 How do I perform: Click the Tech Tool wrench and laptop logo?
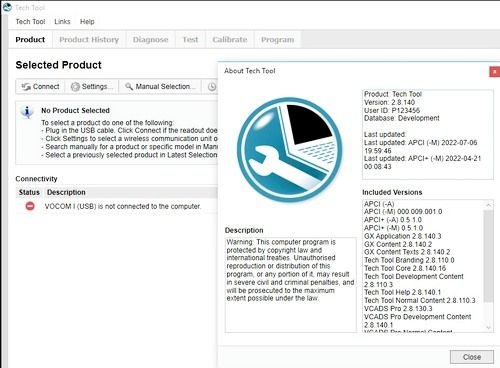coord(290,149)
